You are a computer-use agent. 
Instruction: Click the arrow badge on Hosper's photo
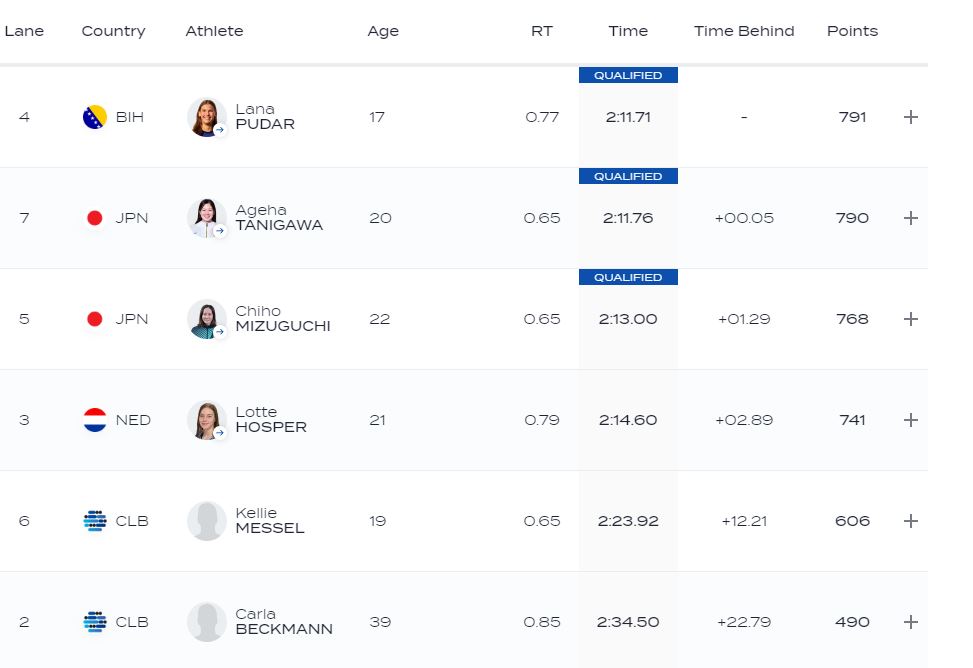click(219, 433)
